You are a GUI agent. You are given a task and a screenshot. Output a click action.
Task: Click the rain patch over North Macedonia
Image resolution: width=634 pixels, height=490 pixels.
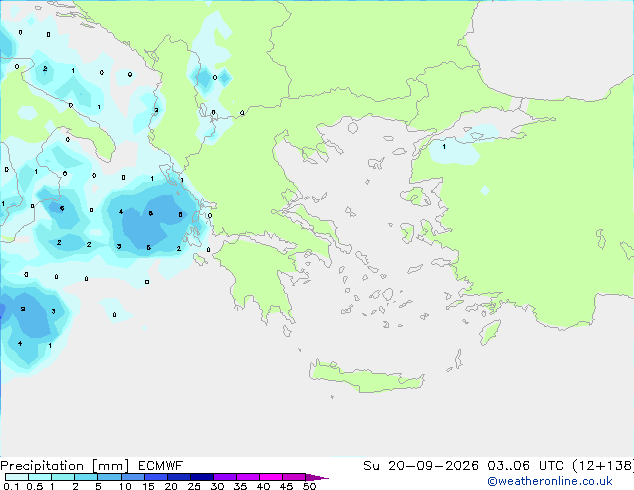click(x=210, y=79)
